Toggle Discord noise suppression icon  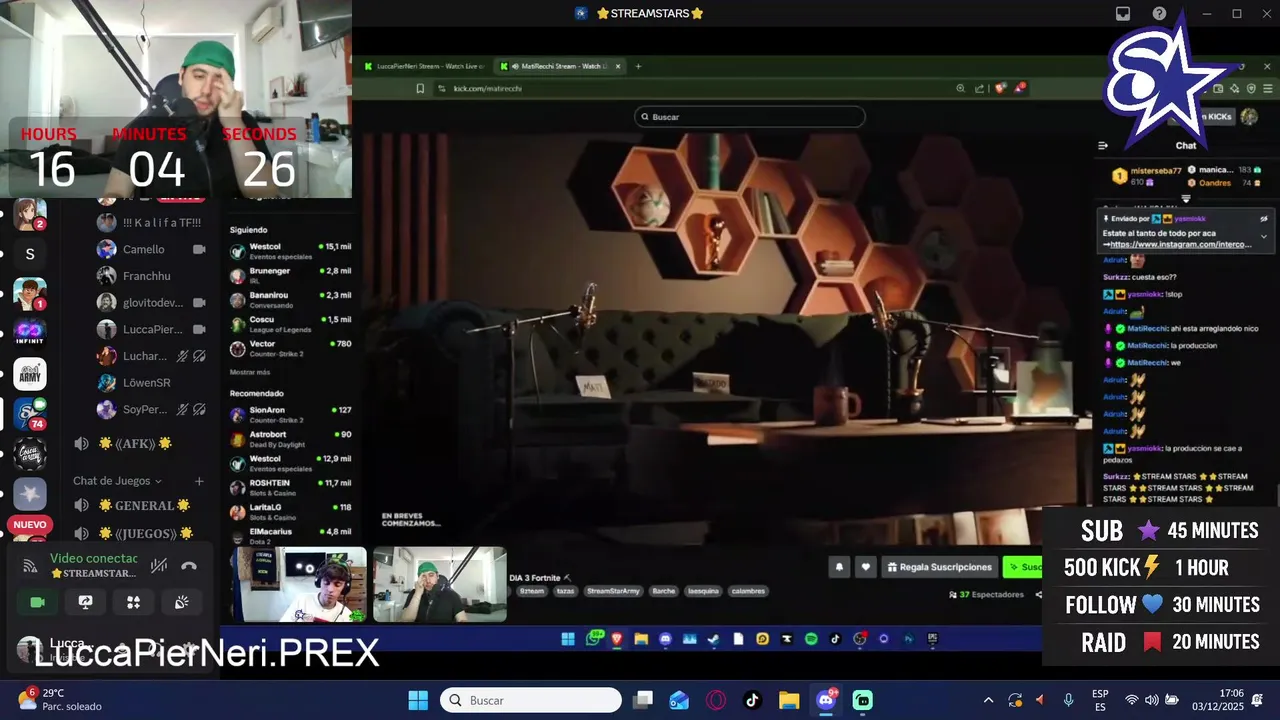point(158,566)
